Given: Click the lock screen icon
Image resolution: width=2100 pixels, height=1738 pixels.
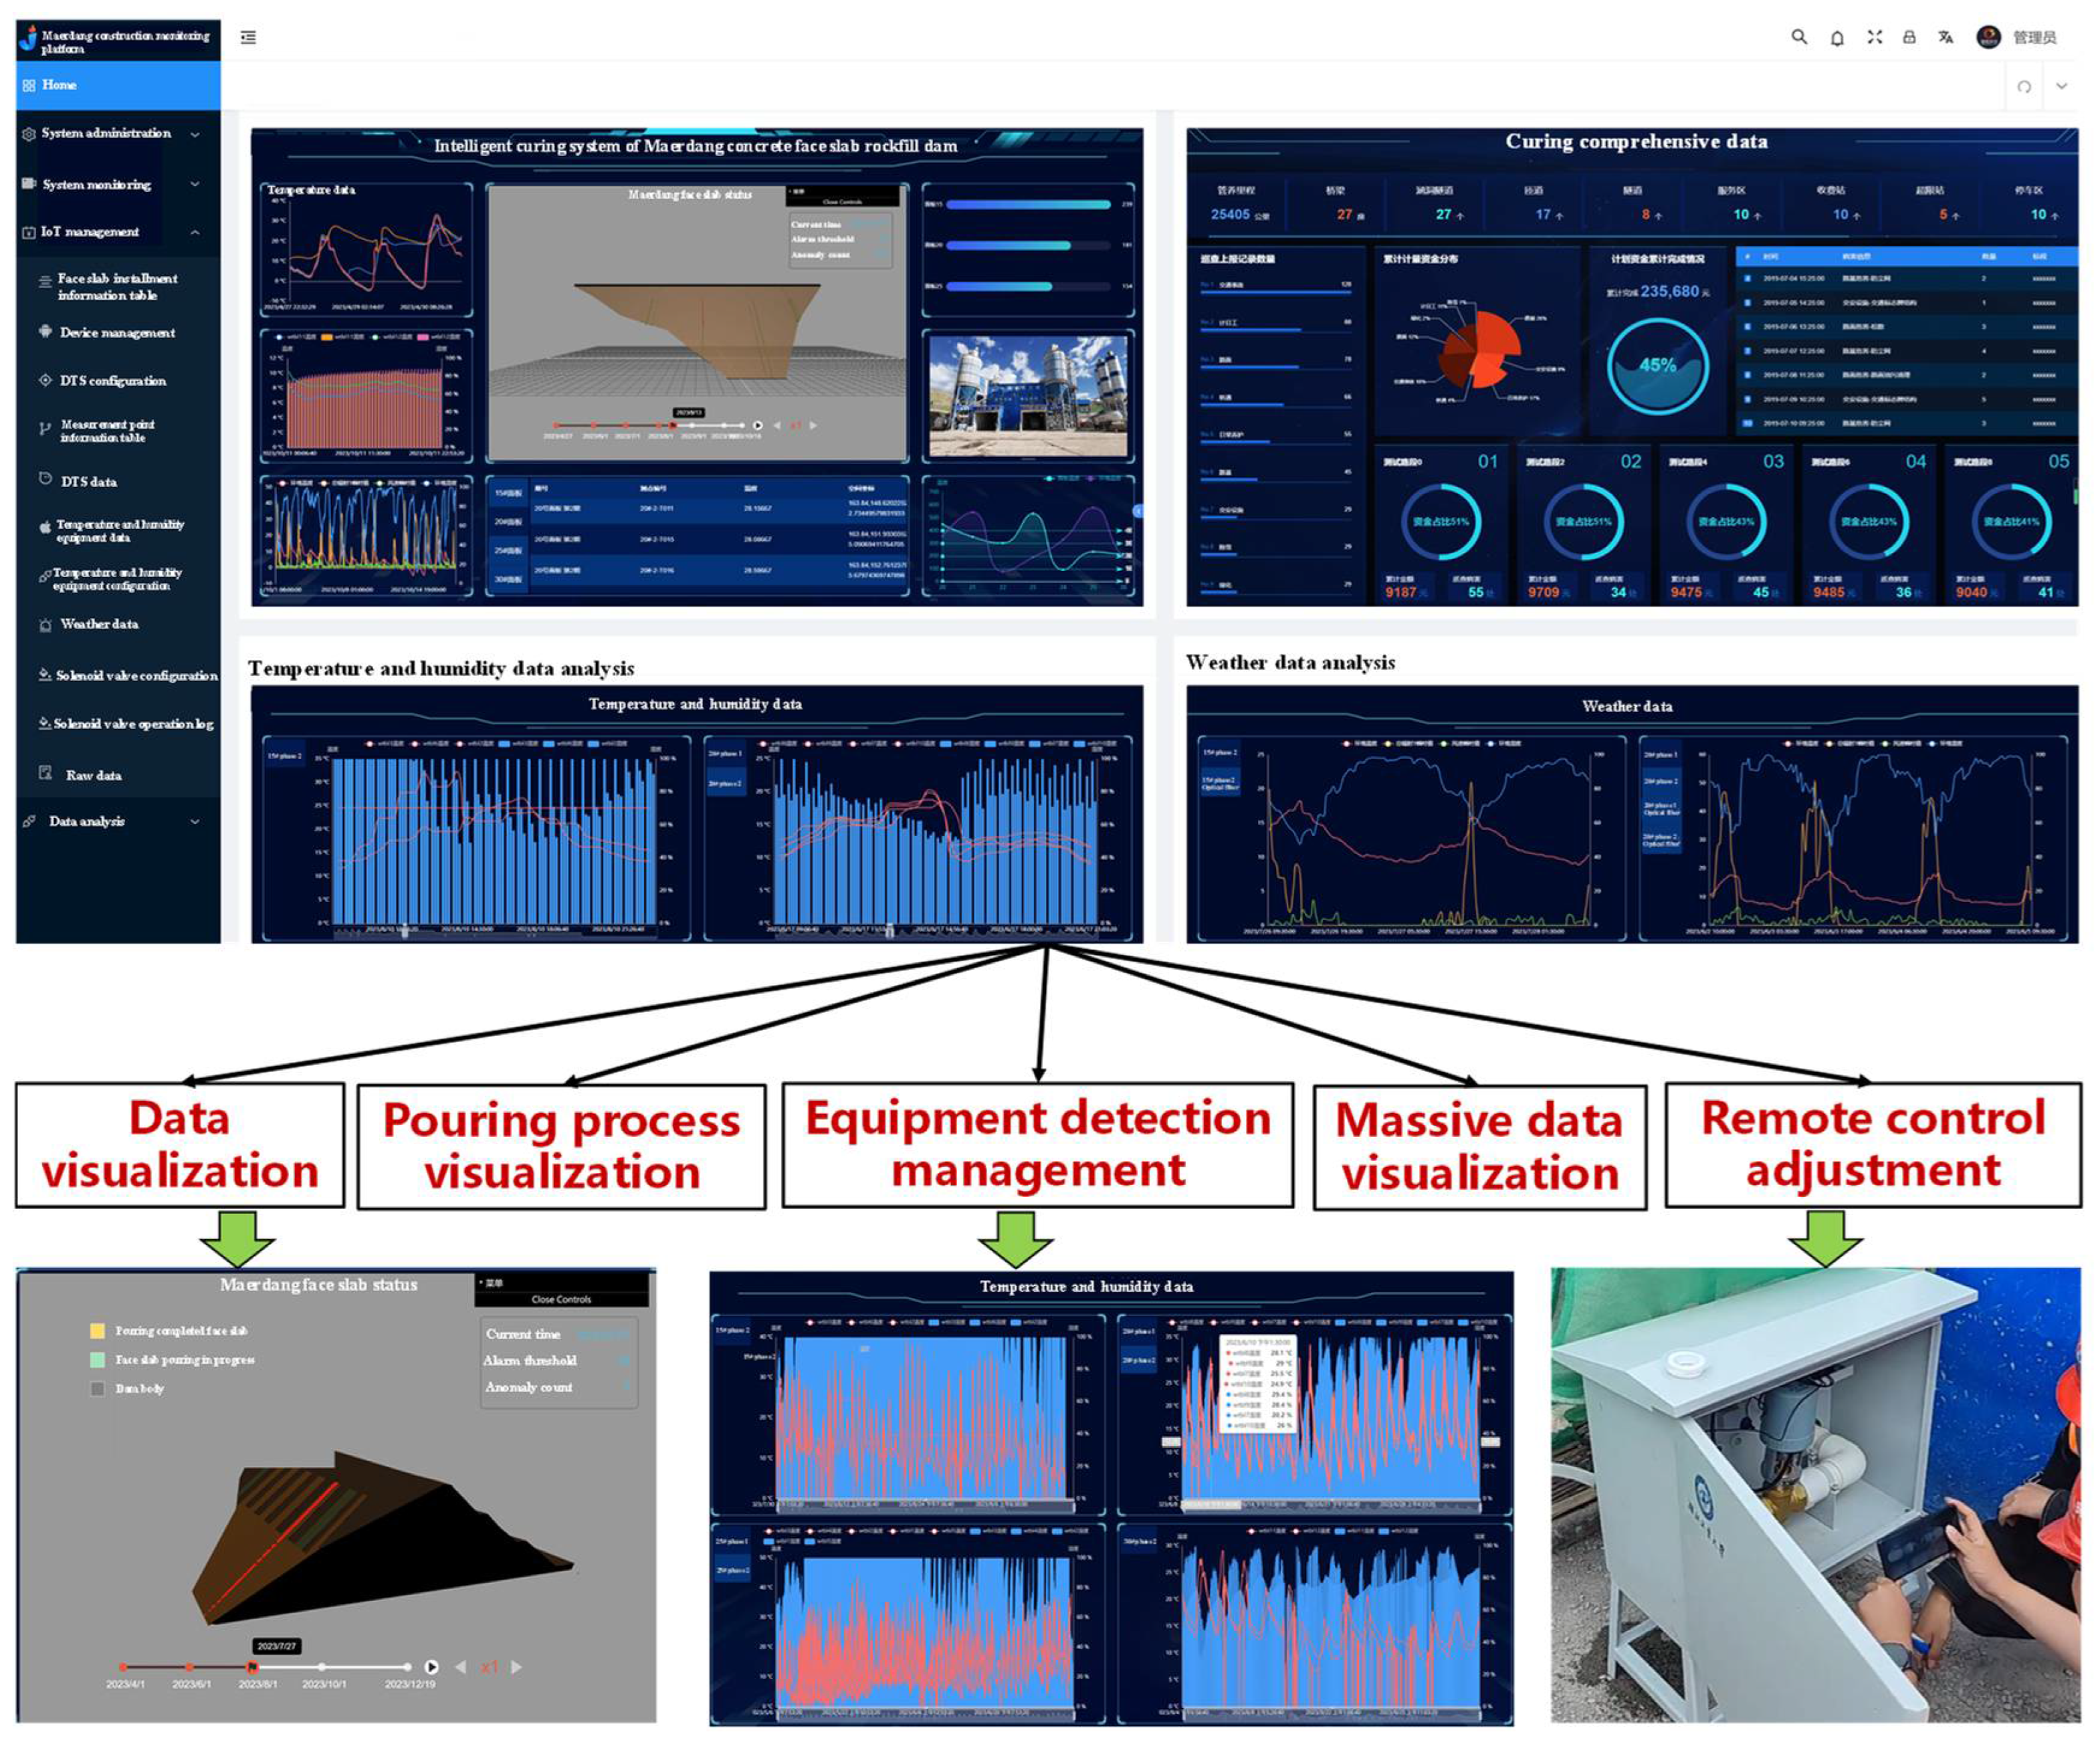Looking at the screenshot, I should (1909, 37).
